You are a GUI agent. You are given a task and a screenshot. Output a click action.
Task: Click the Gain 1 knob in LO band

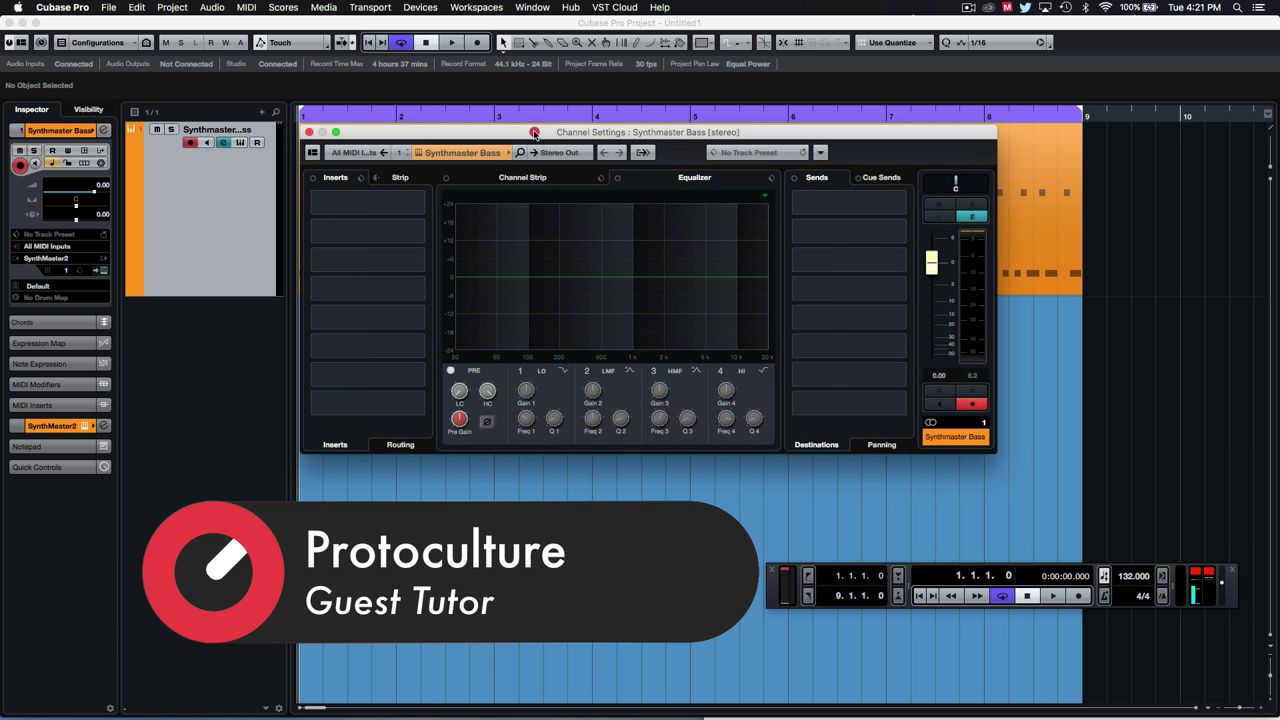click(526, 390)
